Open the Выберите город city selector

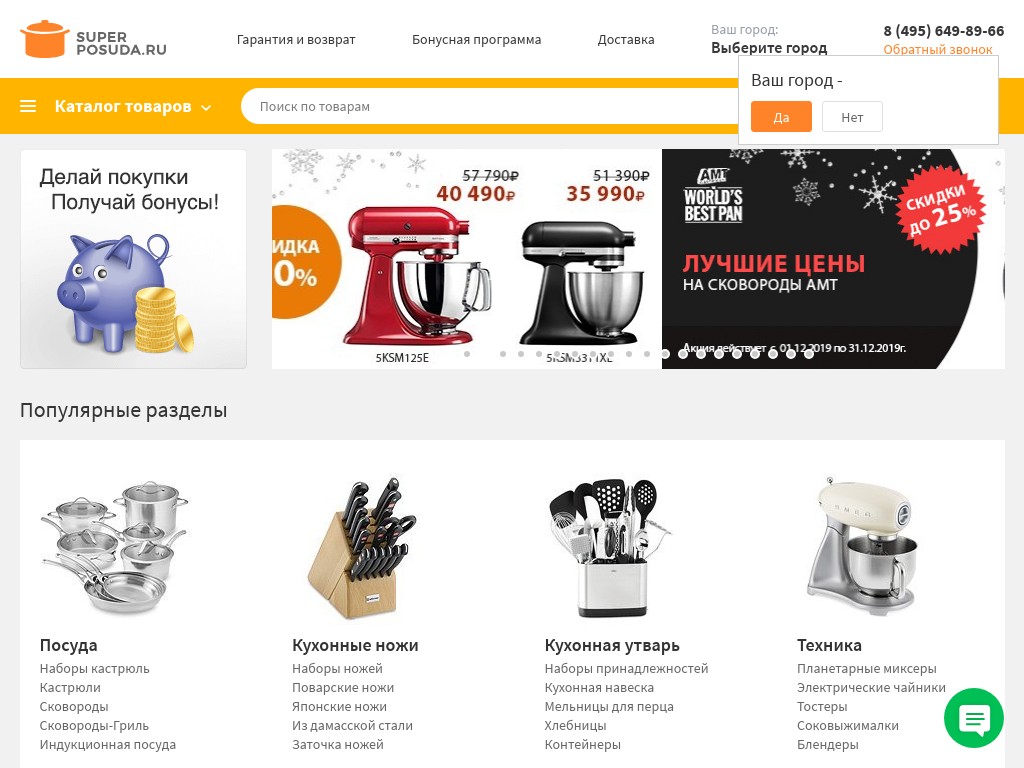[x=769, y=48]
